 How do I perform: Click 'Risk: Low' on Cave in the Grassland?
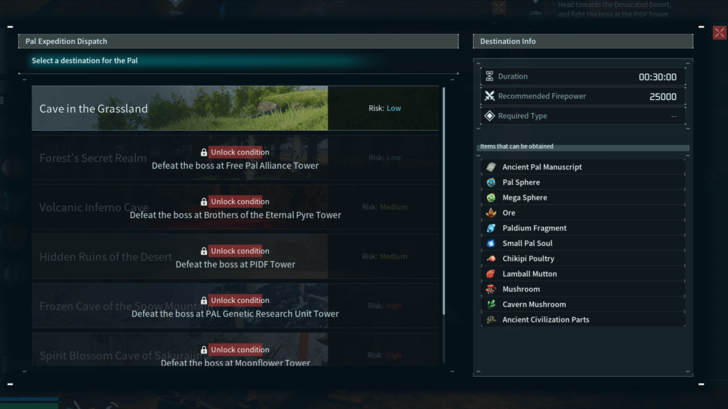tap(385, 108)
